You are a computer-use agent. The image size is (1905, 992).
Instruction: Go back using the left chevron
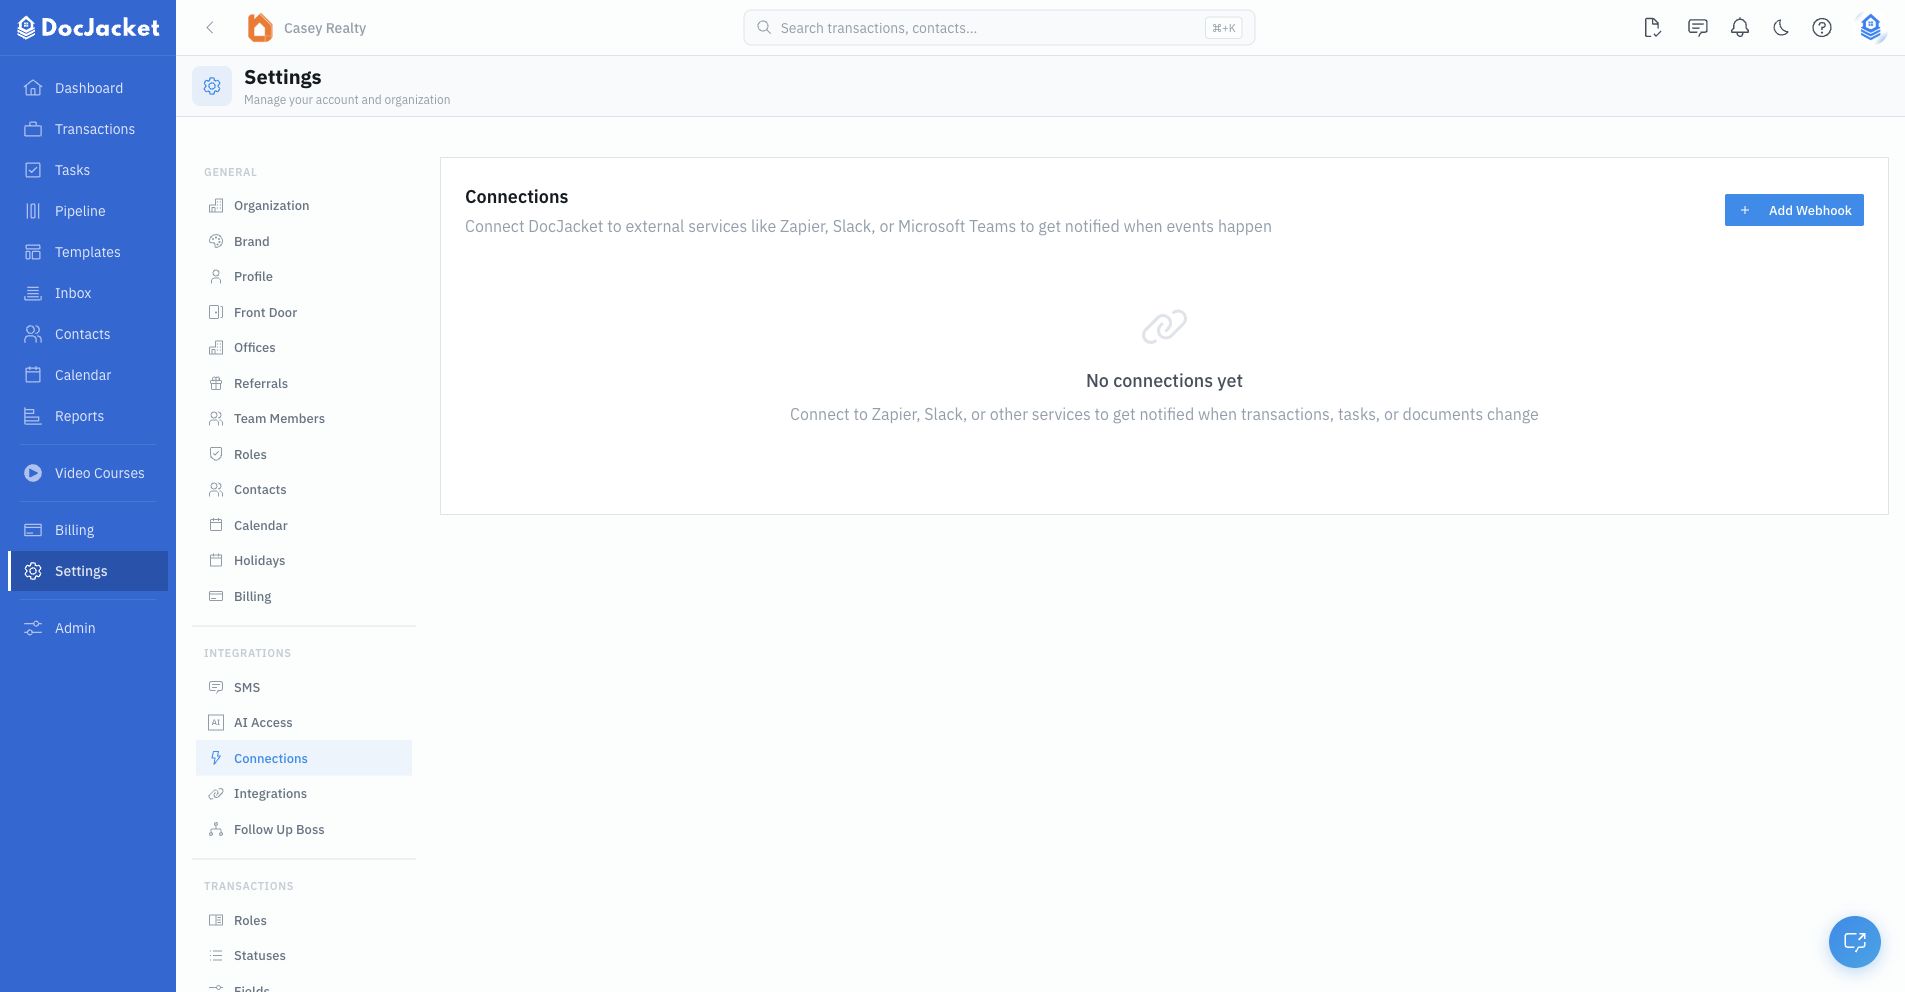210,28
